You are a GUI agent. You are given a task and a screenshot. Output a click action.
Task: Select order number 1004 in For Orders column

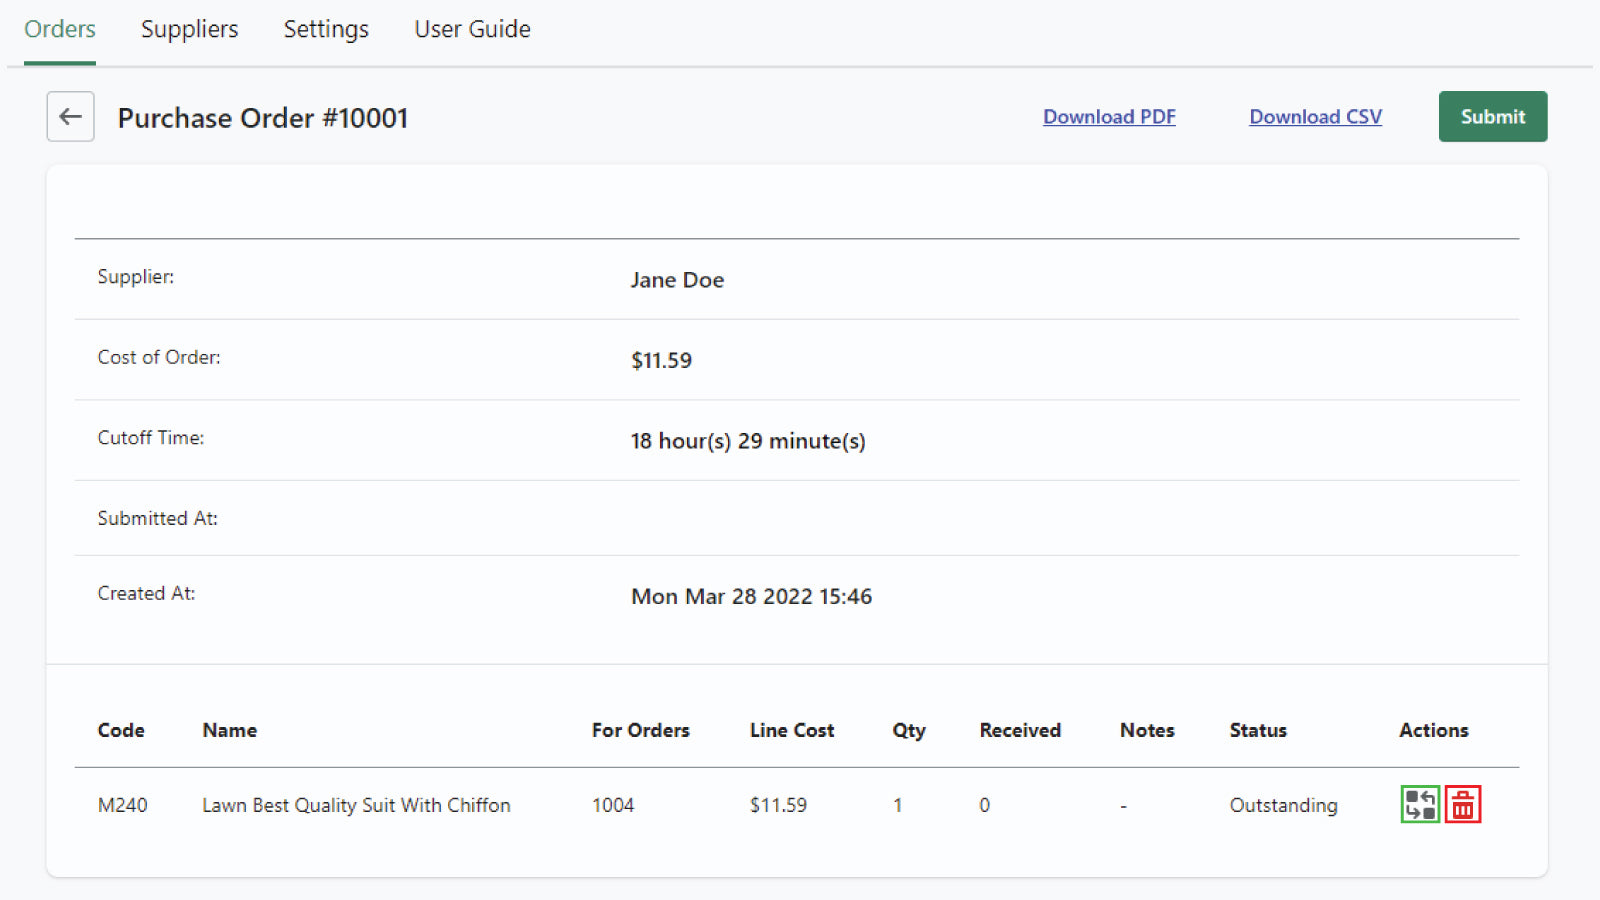[613, 805]
